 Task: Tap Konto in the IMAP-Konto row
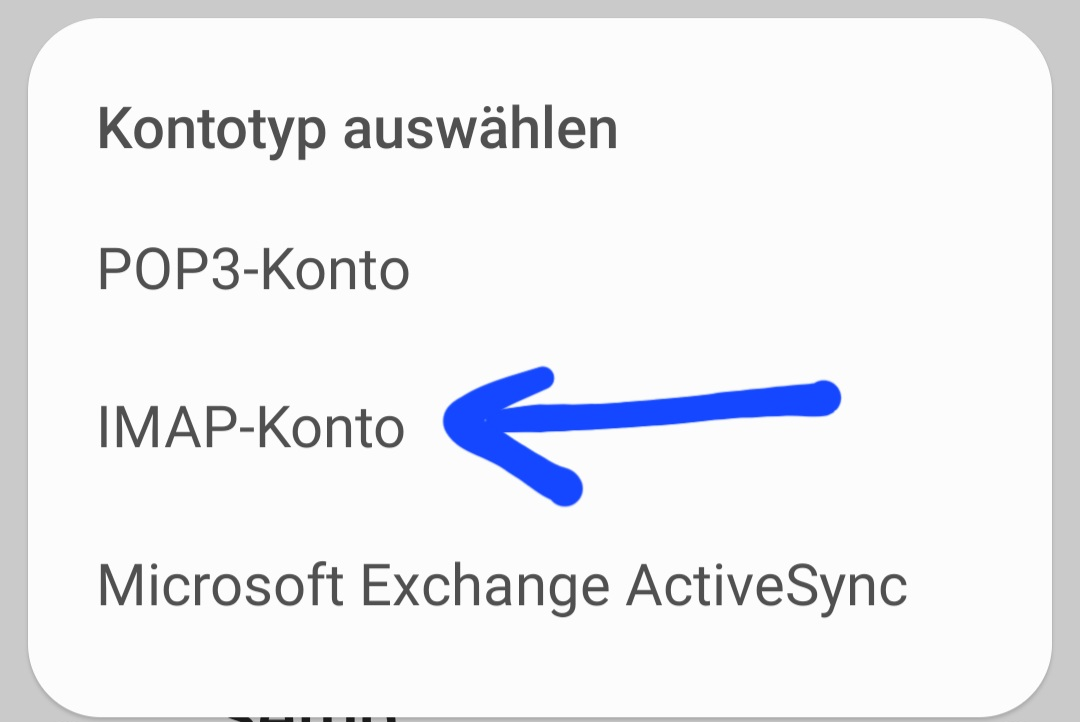click(x=331, y=428)
